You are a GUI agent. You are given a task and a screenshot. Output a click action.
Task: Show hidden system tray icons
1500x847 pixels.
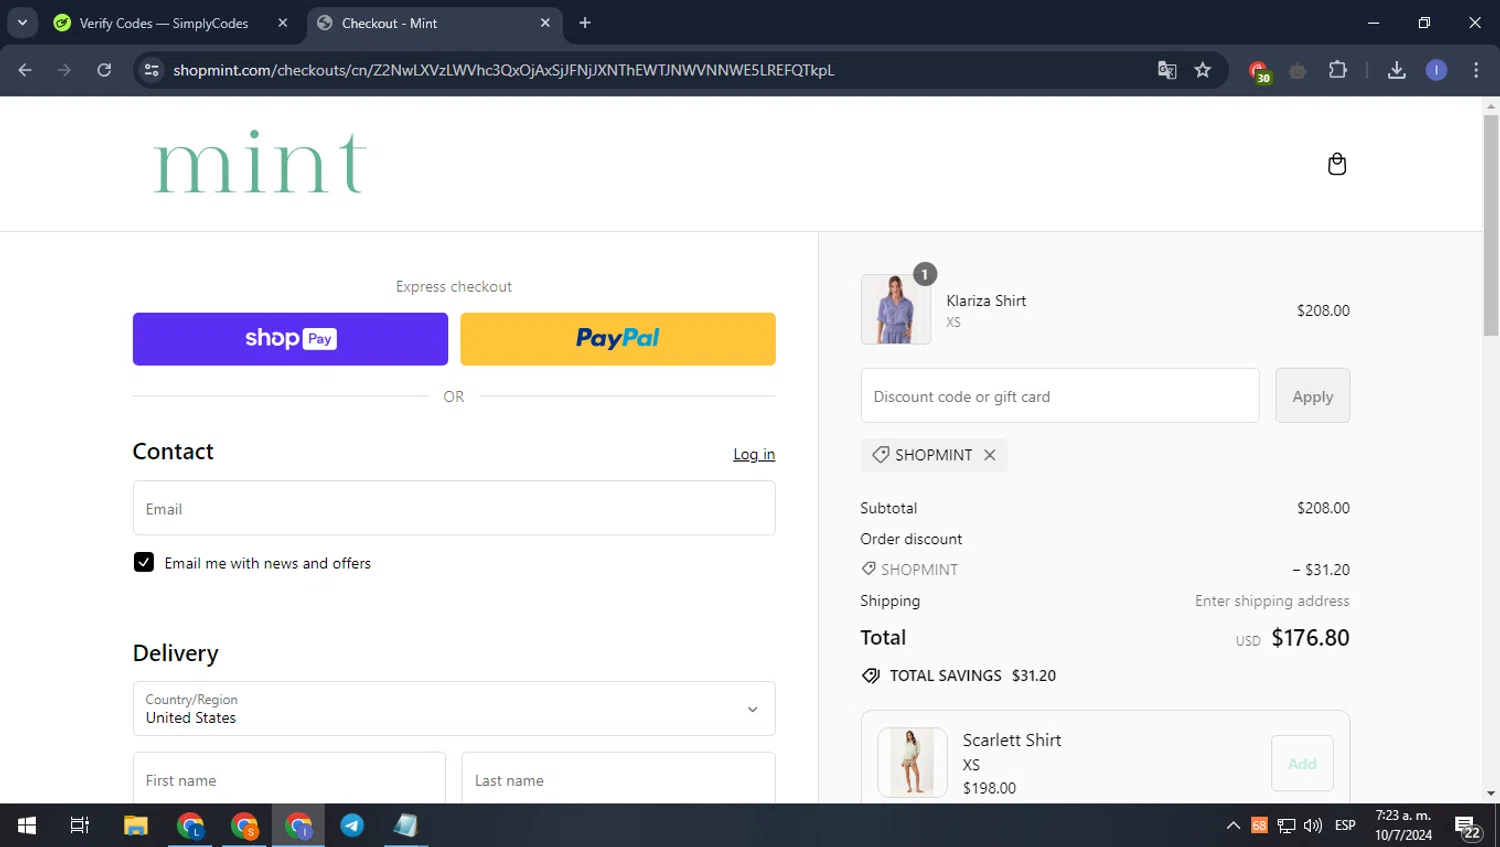pos(1233,825)
